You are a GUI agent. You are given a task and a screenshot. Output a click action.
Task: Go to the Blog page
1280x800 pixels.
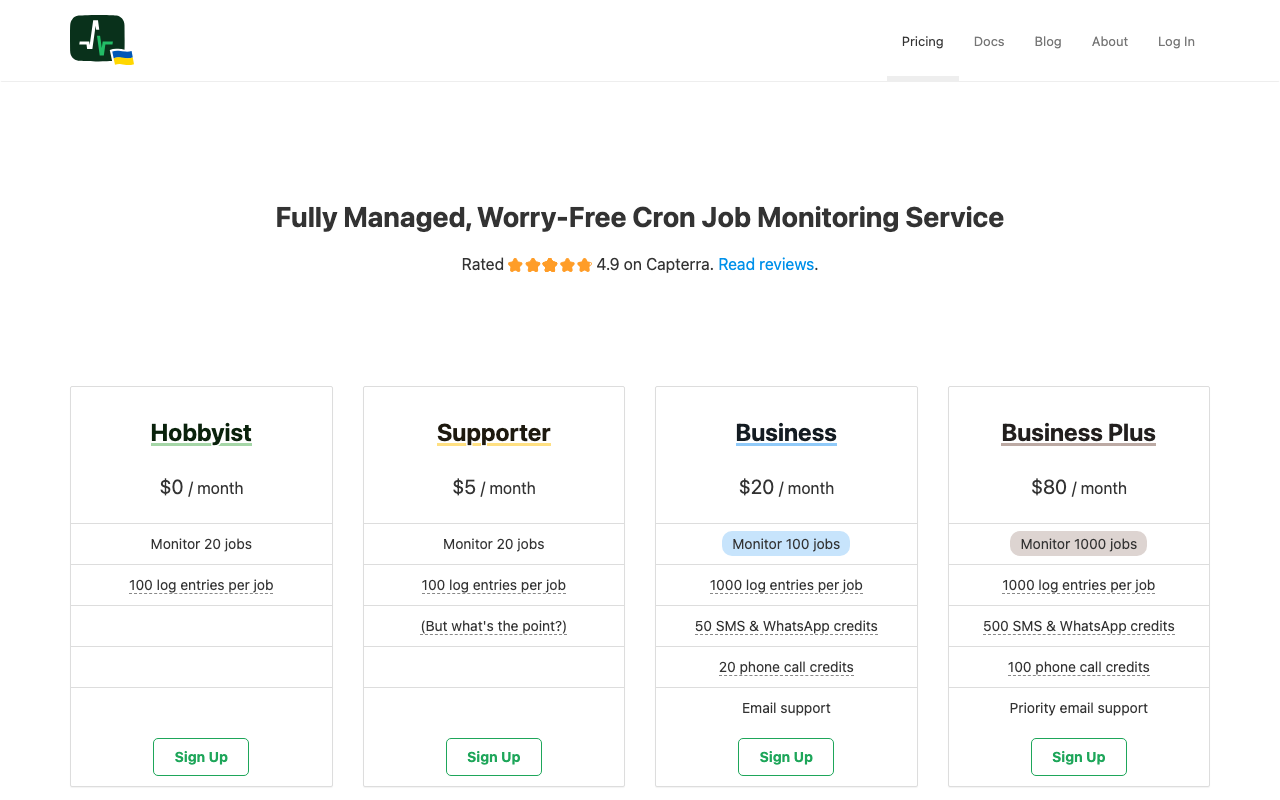(x=1048, y=41)
